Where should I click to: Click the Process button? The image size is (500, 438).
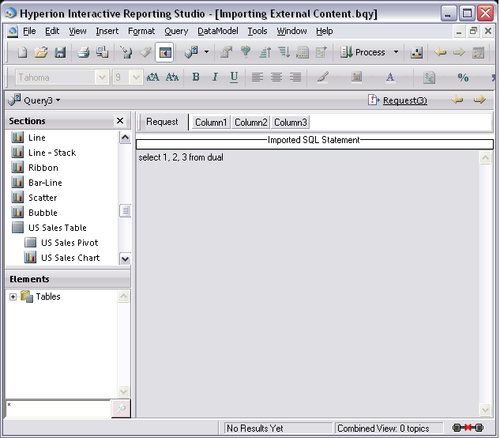tap(363, 52)
